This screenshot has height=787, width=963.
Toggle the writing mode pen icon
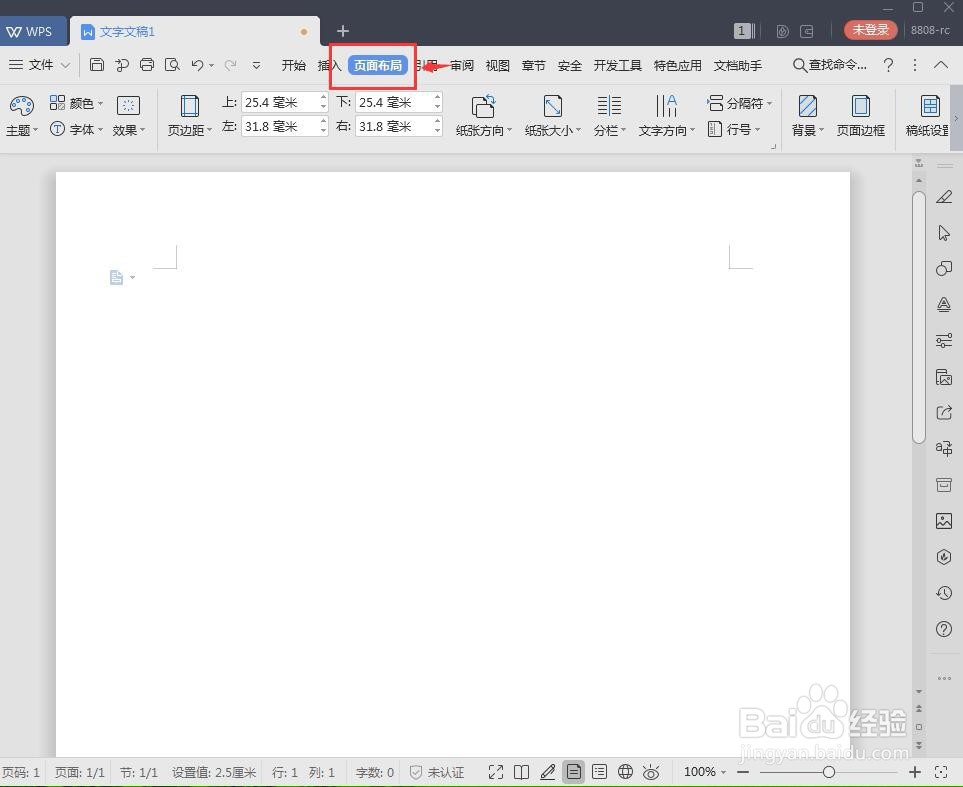click(547, 772)
